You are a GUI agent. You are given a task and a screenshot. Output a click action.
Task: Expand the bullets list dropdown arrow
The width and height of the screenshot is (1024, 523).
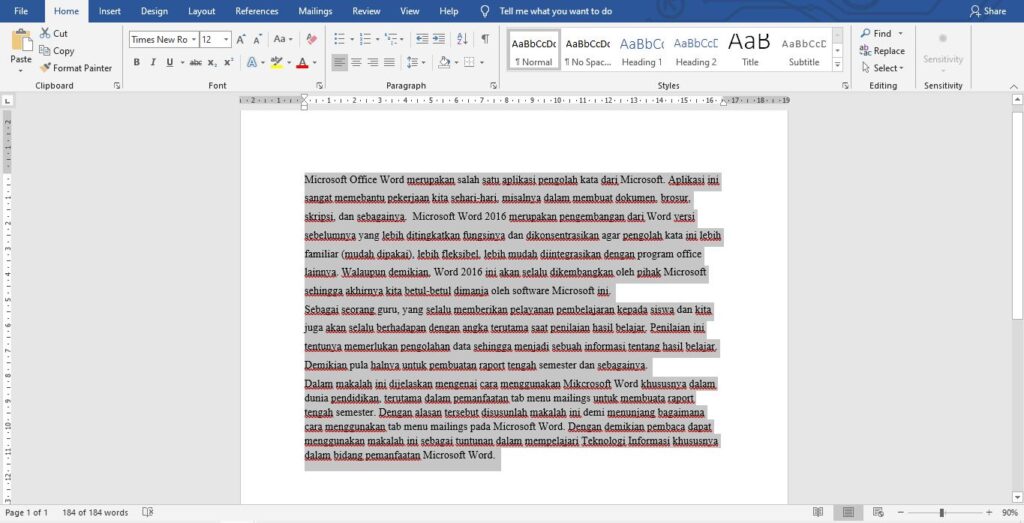(351, 40)
